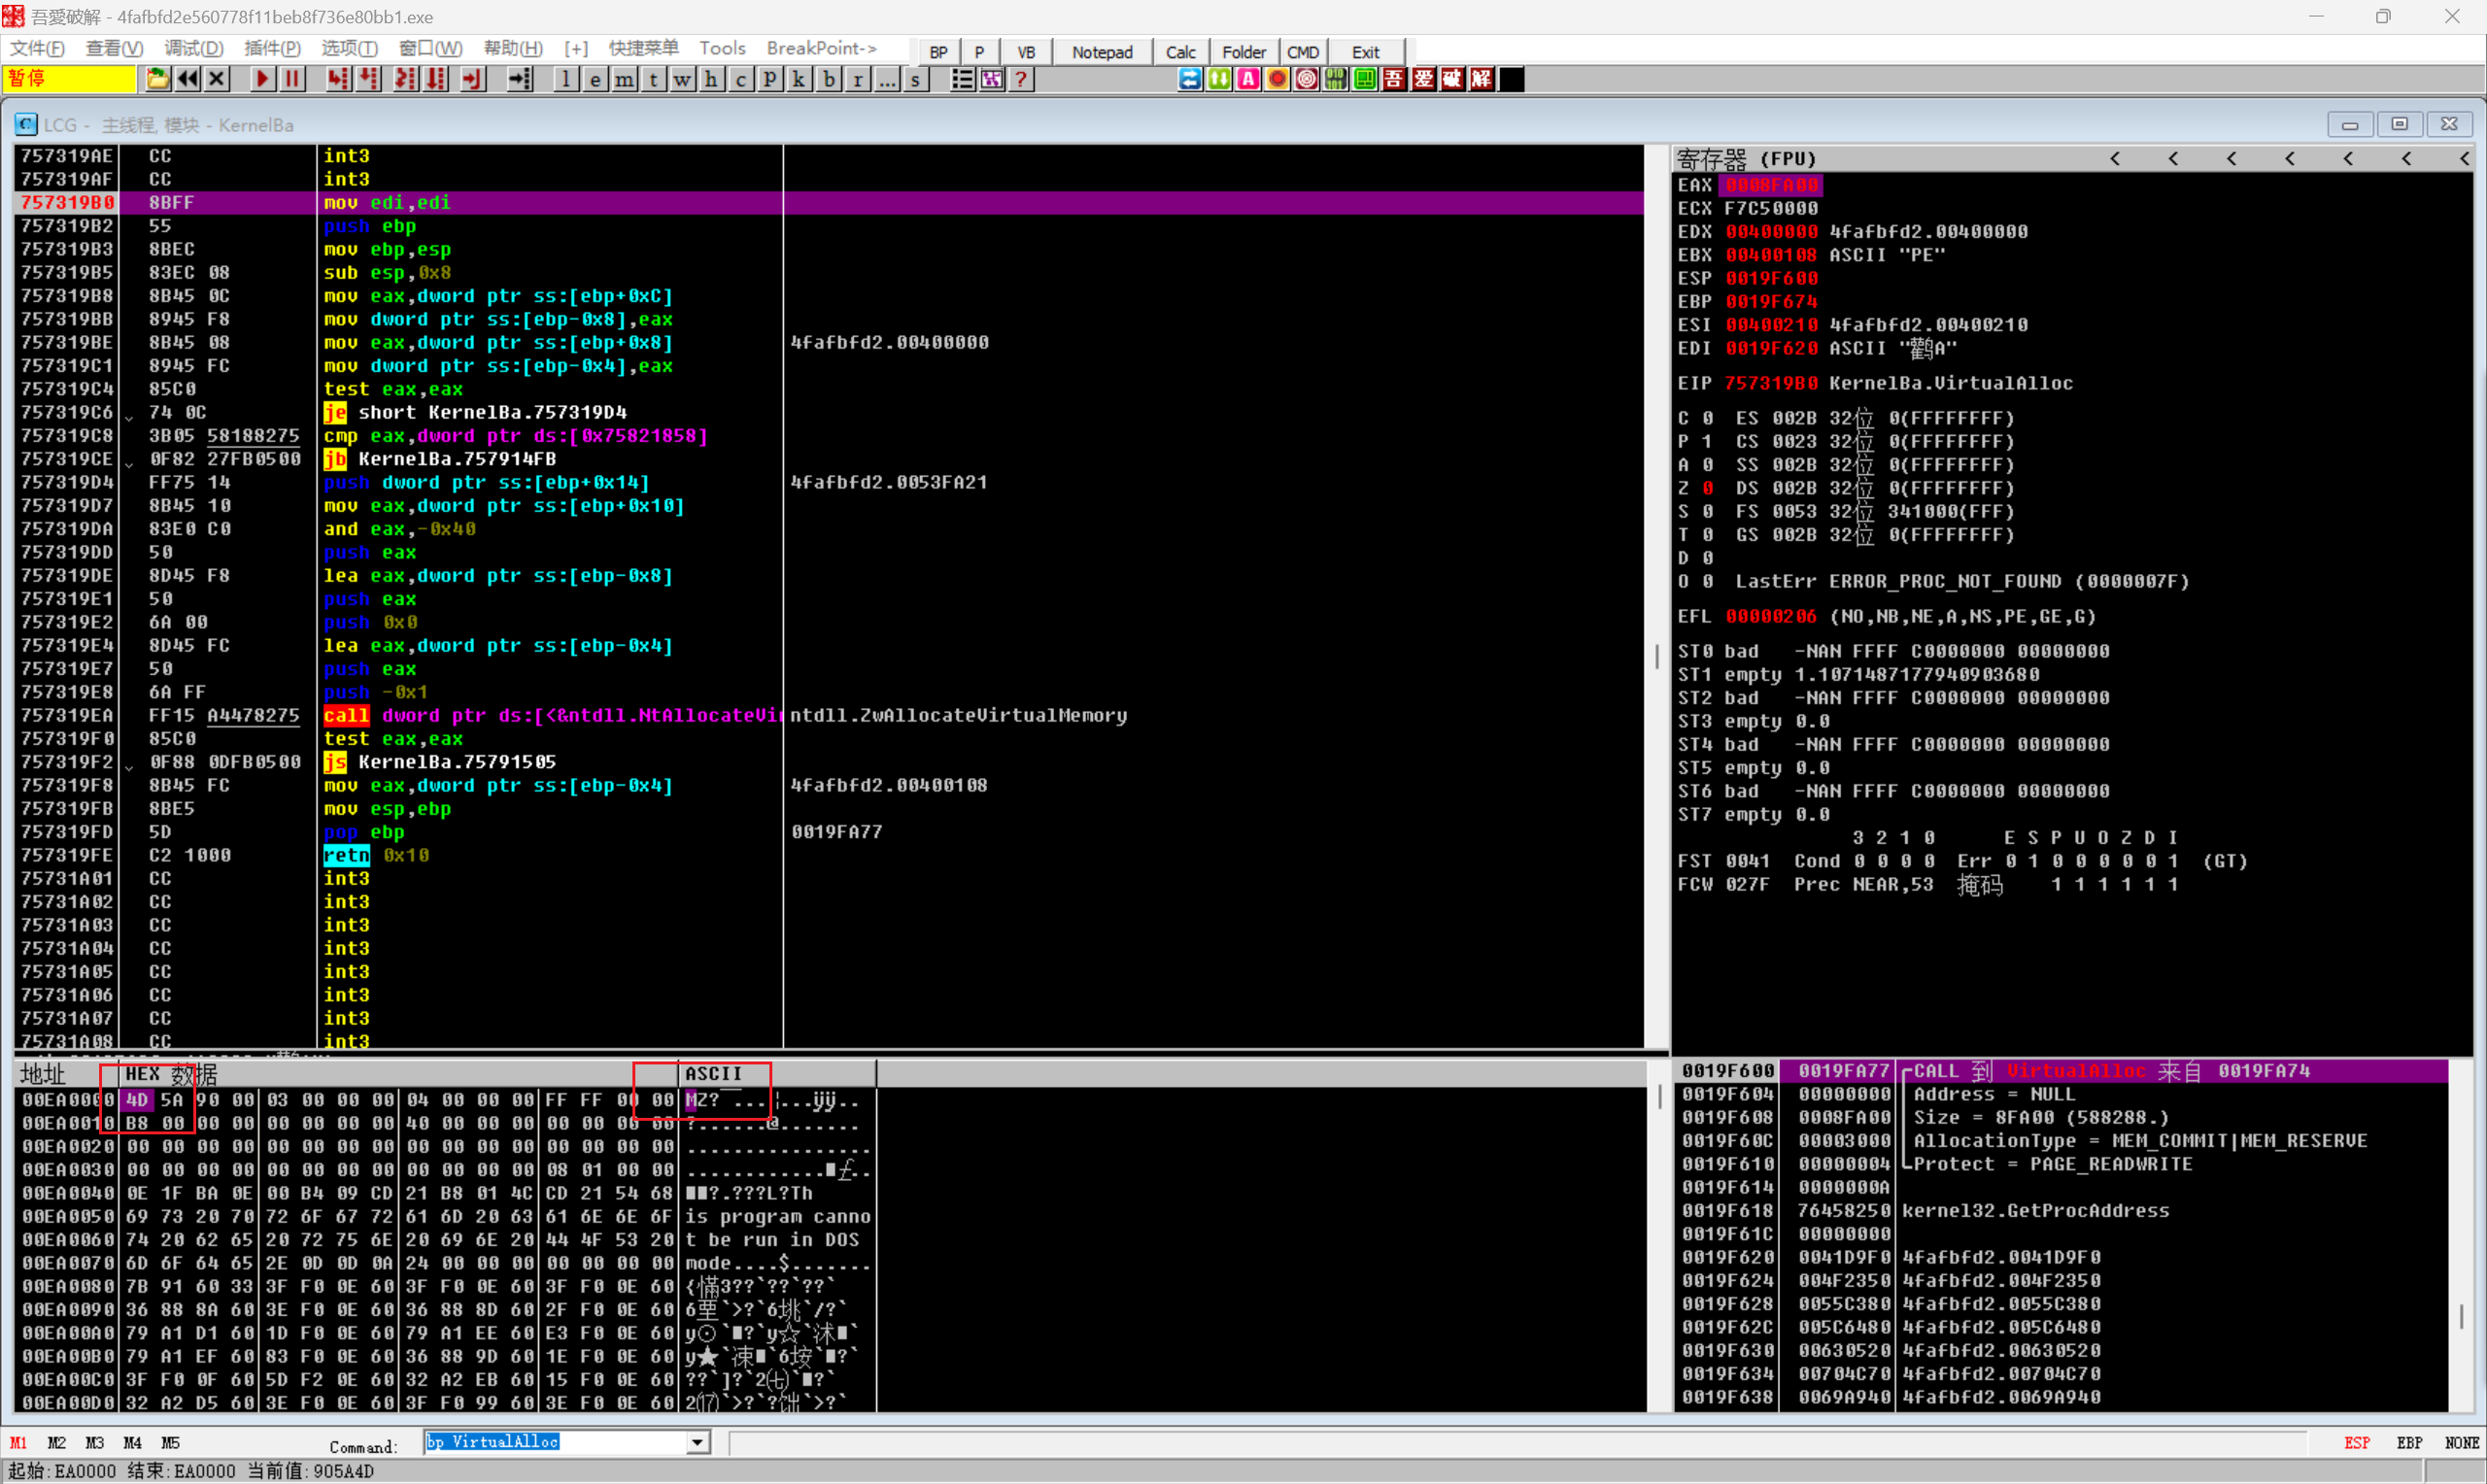Screen dimensions: 2487x1484
Task: Open the 调试(D) menu
Action: (x=193, y=48)
